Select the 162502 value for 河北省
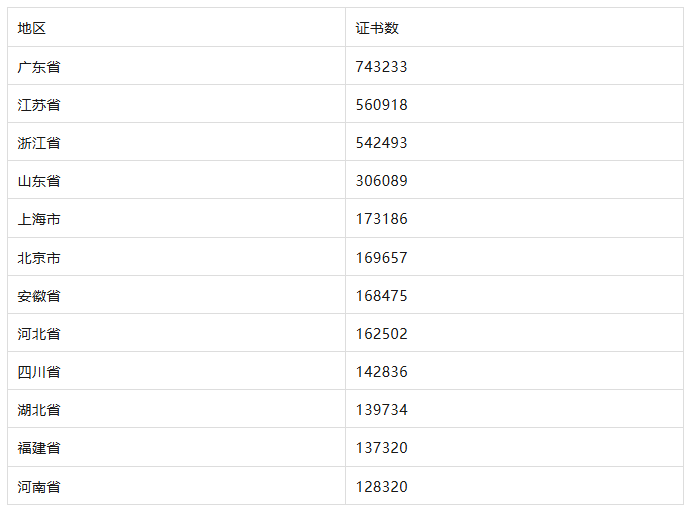Screen dimensions: 696x514 381,334
